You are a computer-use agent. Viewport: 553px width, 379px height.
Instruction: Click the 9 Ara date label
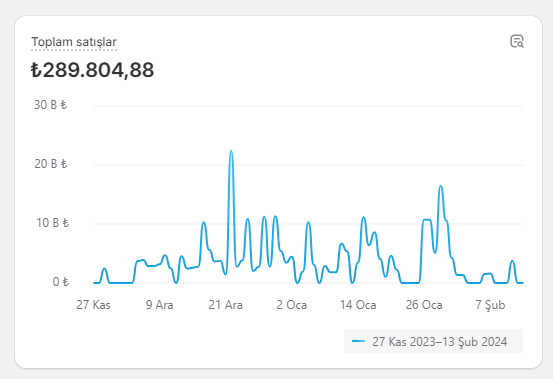coord(159,305)
